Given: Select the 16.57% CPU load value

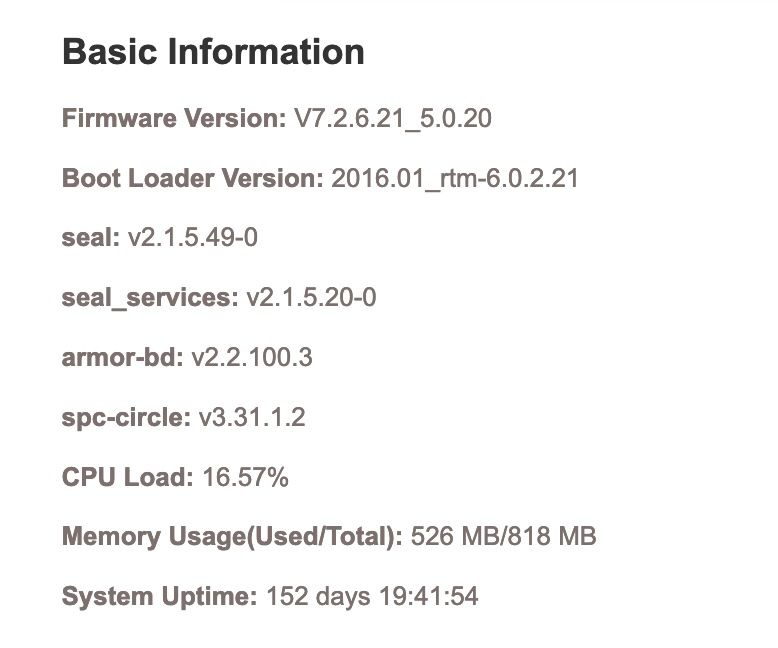Looking at the screenshot, I should [x=245, y=477].
